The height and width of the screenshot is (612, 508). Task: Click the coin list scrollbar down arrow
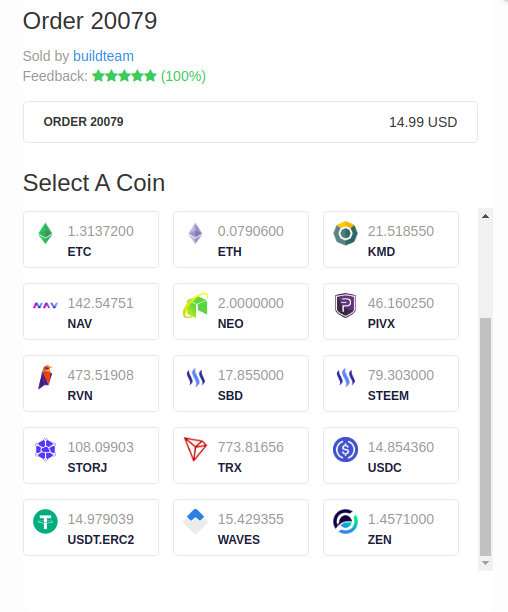click(485, 563)
